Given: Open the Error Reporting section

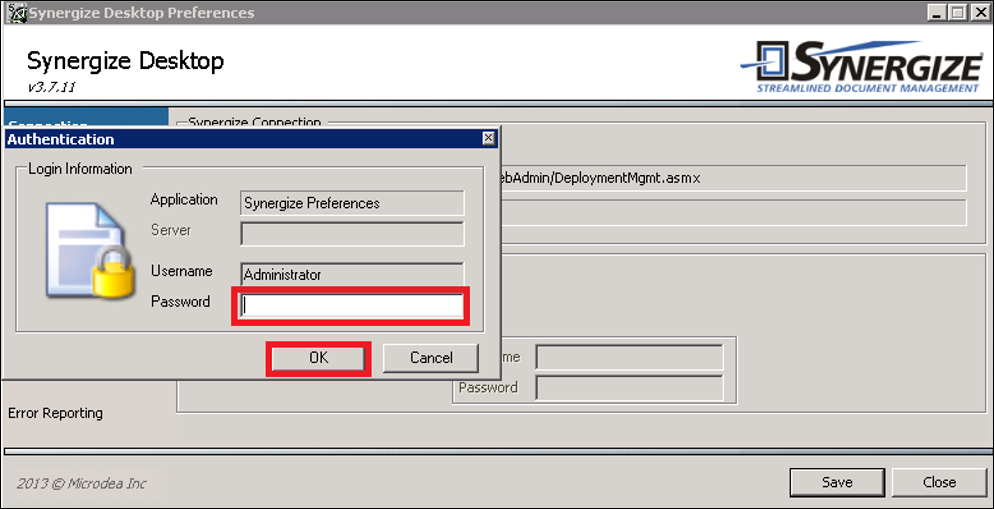Looking at the screenshot, I should click(55, 413).
